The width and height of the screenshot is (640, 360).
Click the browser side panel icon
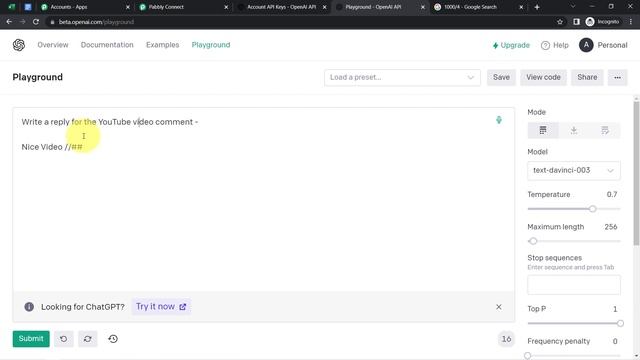576,22
